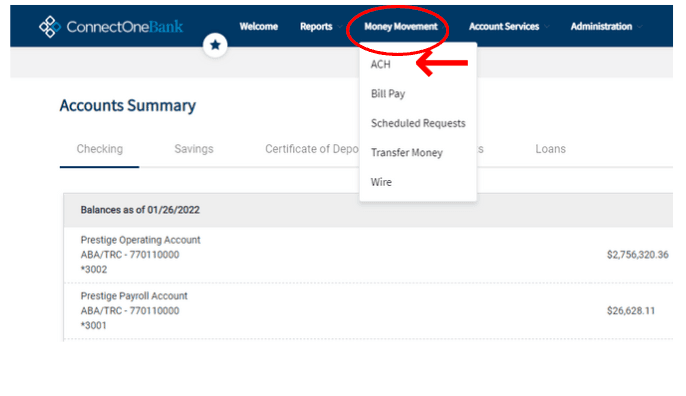Screen dimensions: 686x396
Task: Choose Transfer Money menu entry
Action: point(407,152)
